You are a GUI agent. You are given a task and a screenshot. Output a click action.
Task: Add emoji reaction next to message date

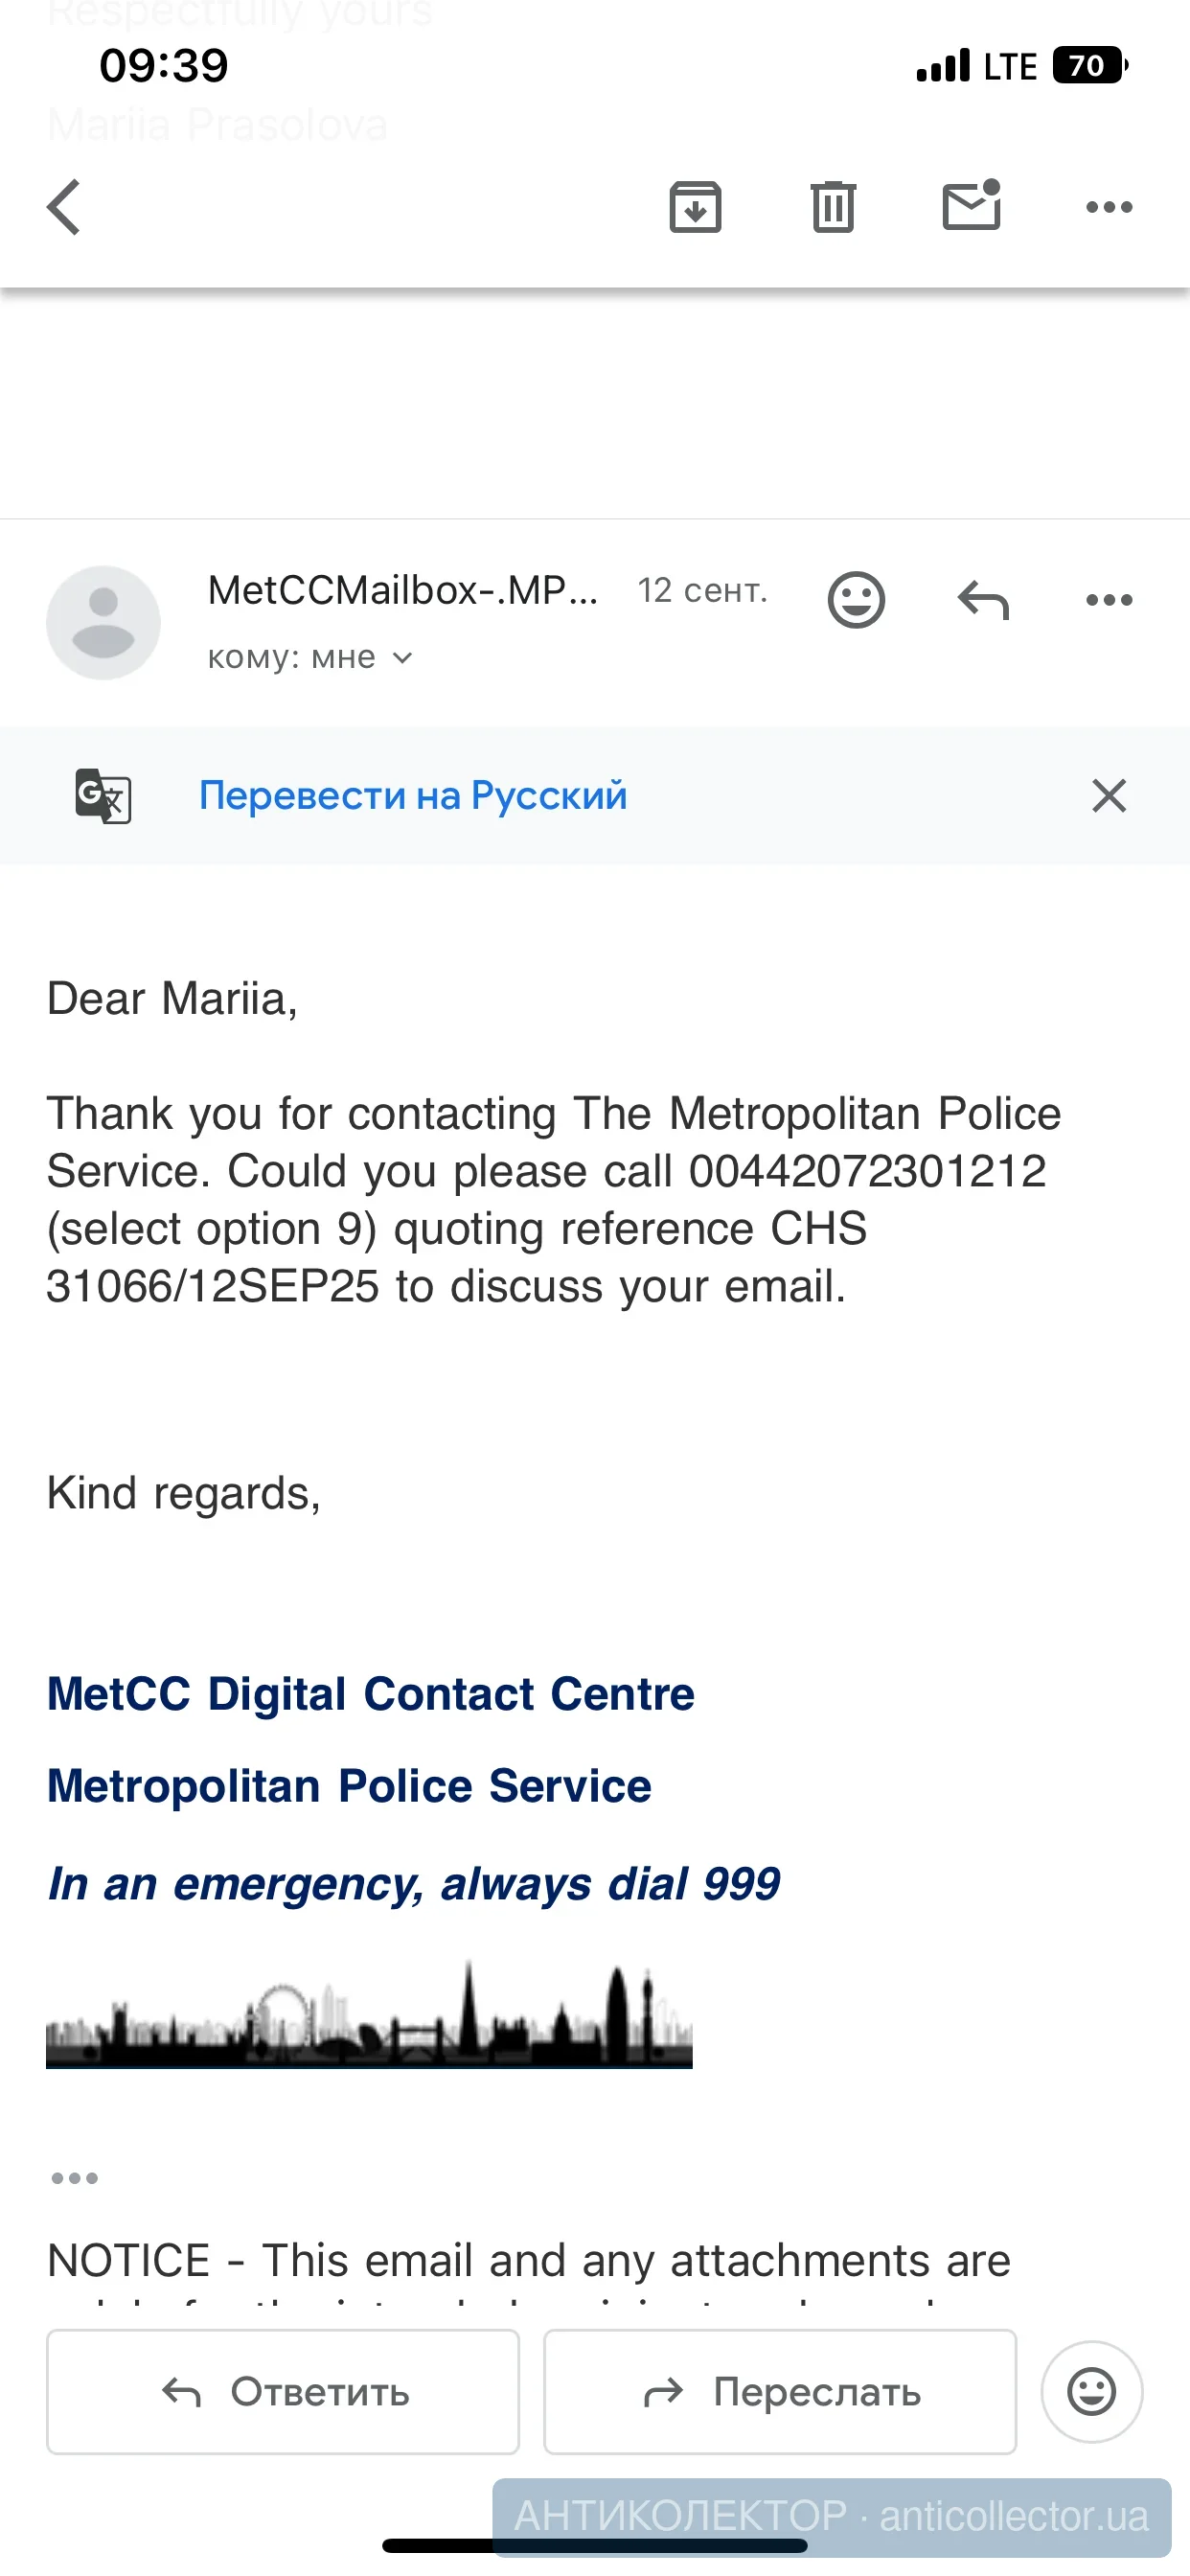point(856,600)
